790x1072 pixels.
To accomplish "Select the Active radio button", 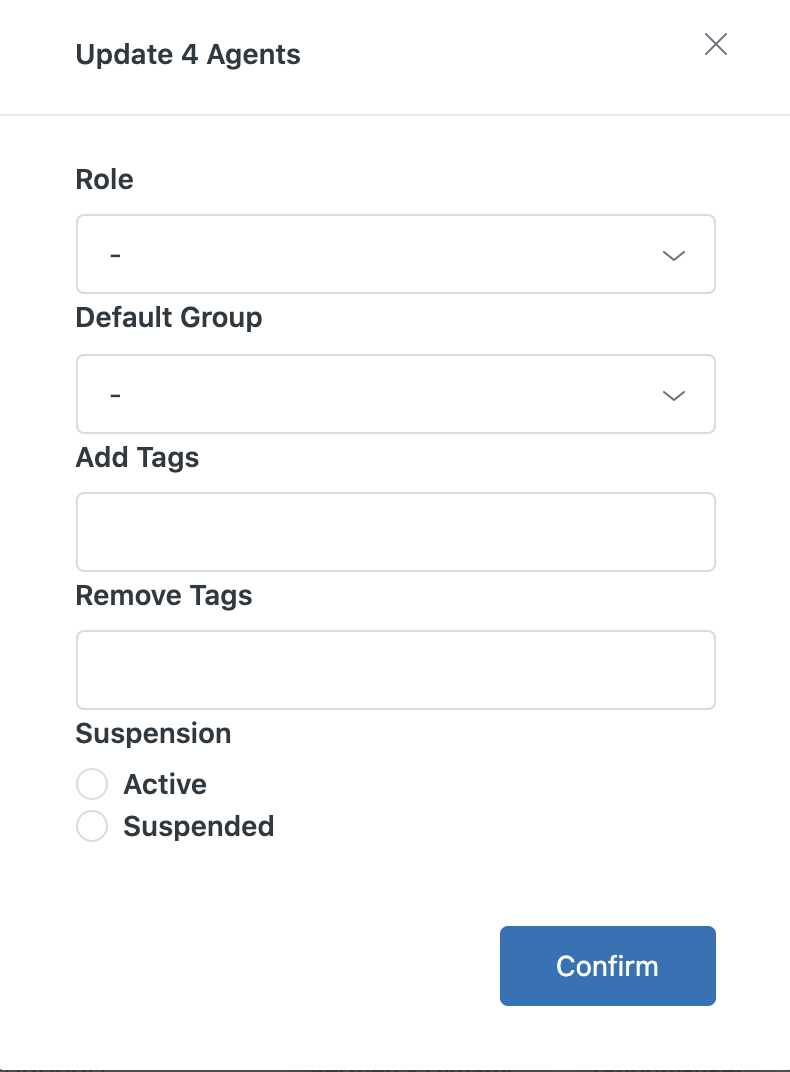I will coord(92,785).
